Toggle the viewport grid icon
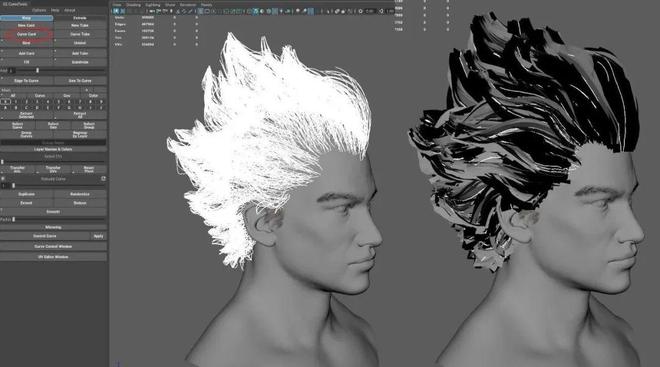Screen dimensions: 660x367 [200, 11]
